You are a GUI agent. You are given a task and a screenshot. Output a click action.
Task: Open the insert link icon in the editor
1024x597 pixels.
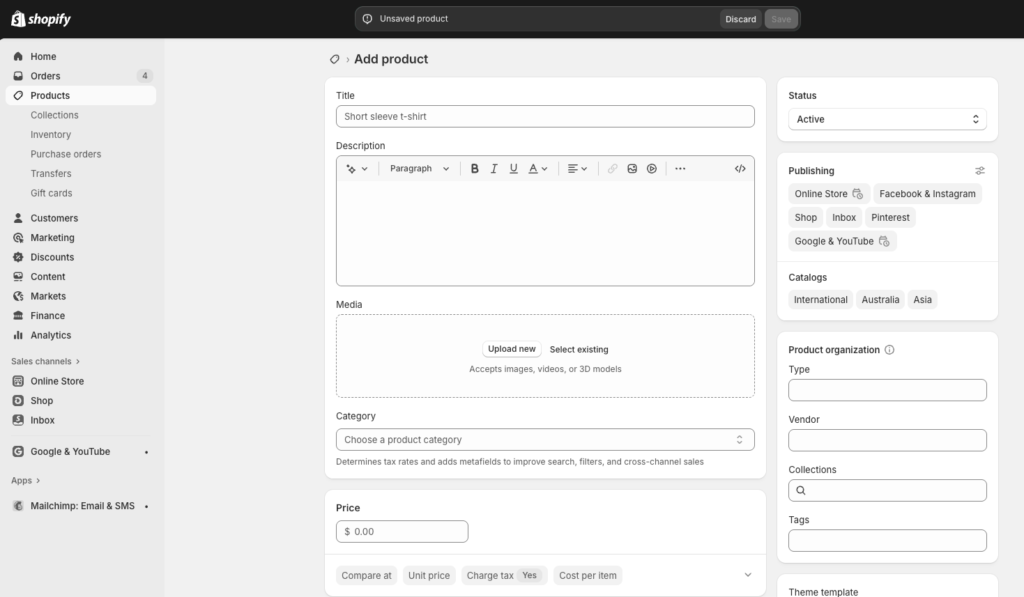pyautogui.click(x=613, y=168)
